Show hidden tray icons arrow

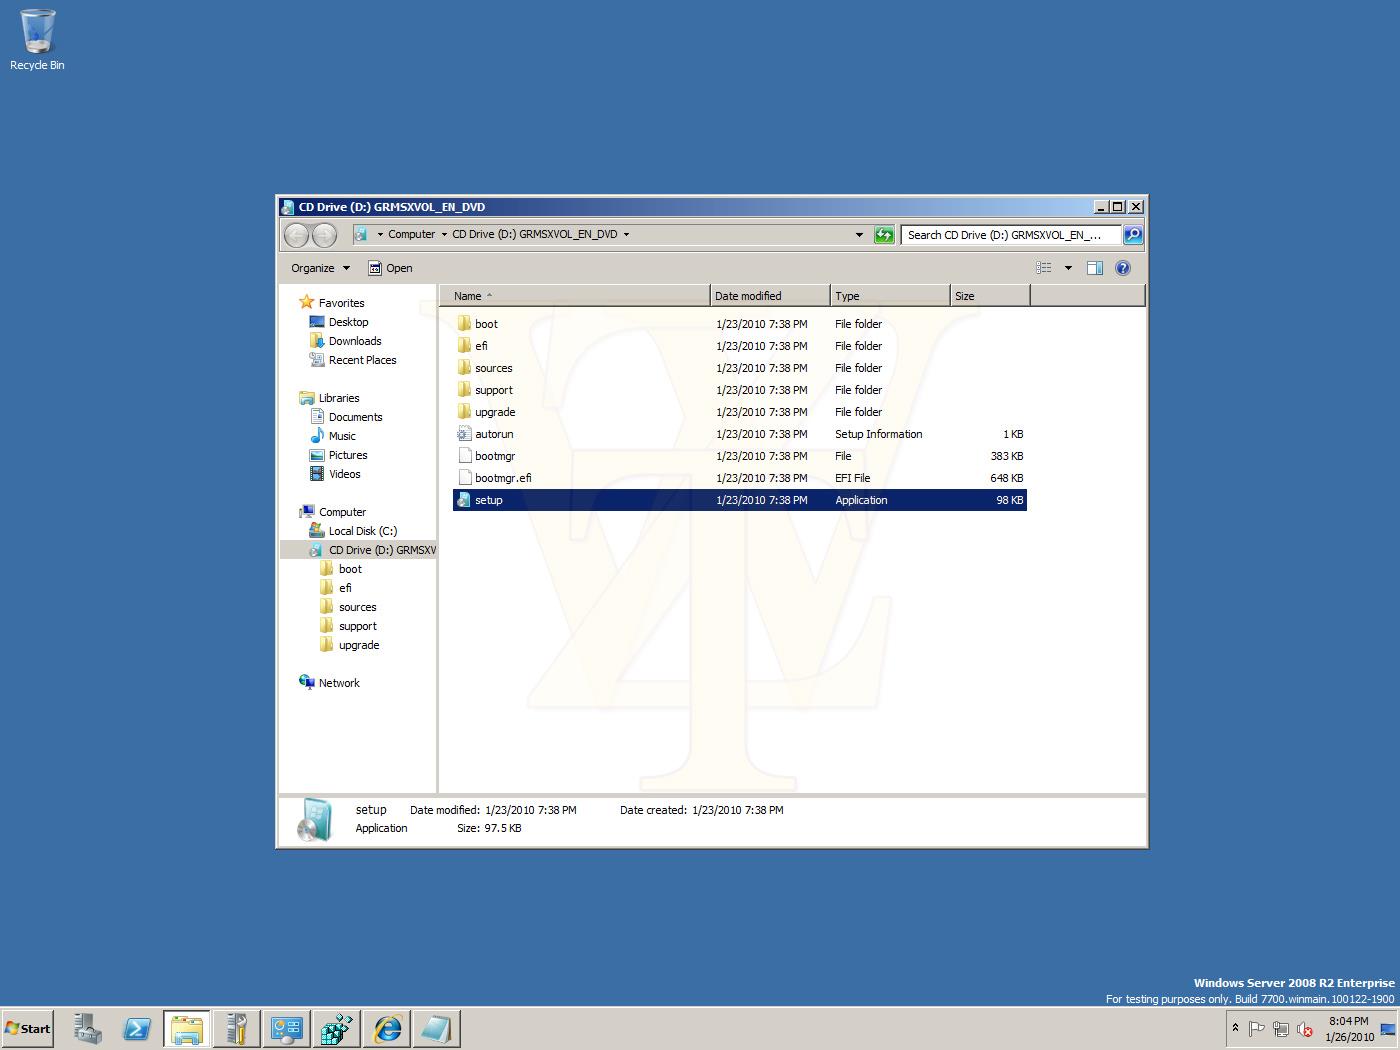pos(1235,1028)
